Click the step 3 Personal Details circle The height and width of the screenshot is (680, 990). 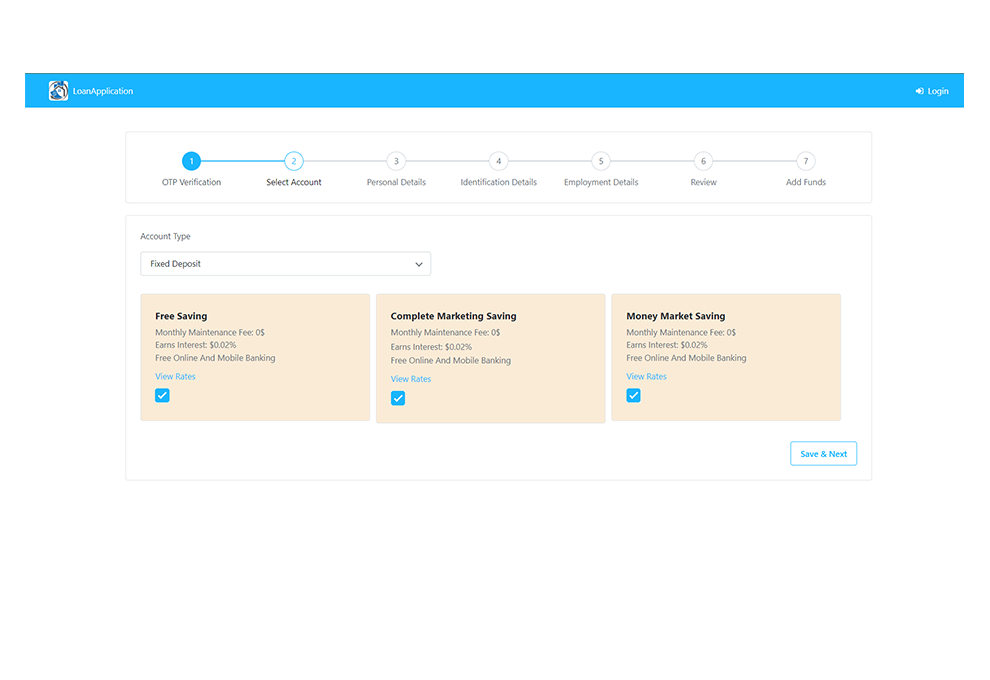click(x=396, y=160)
